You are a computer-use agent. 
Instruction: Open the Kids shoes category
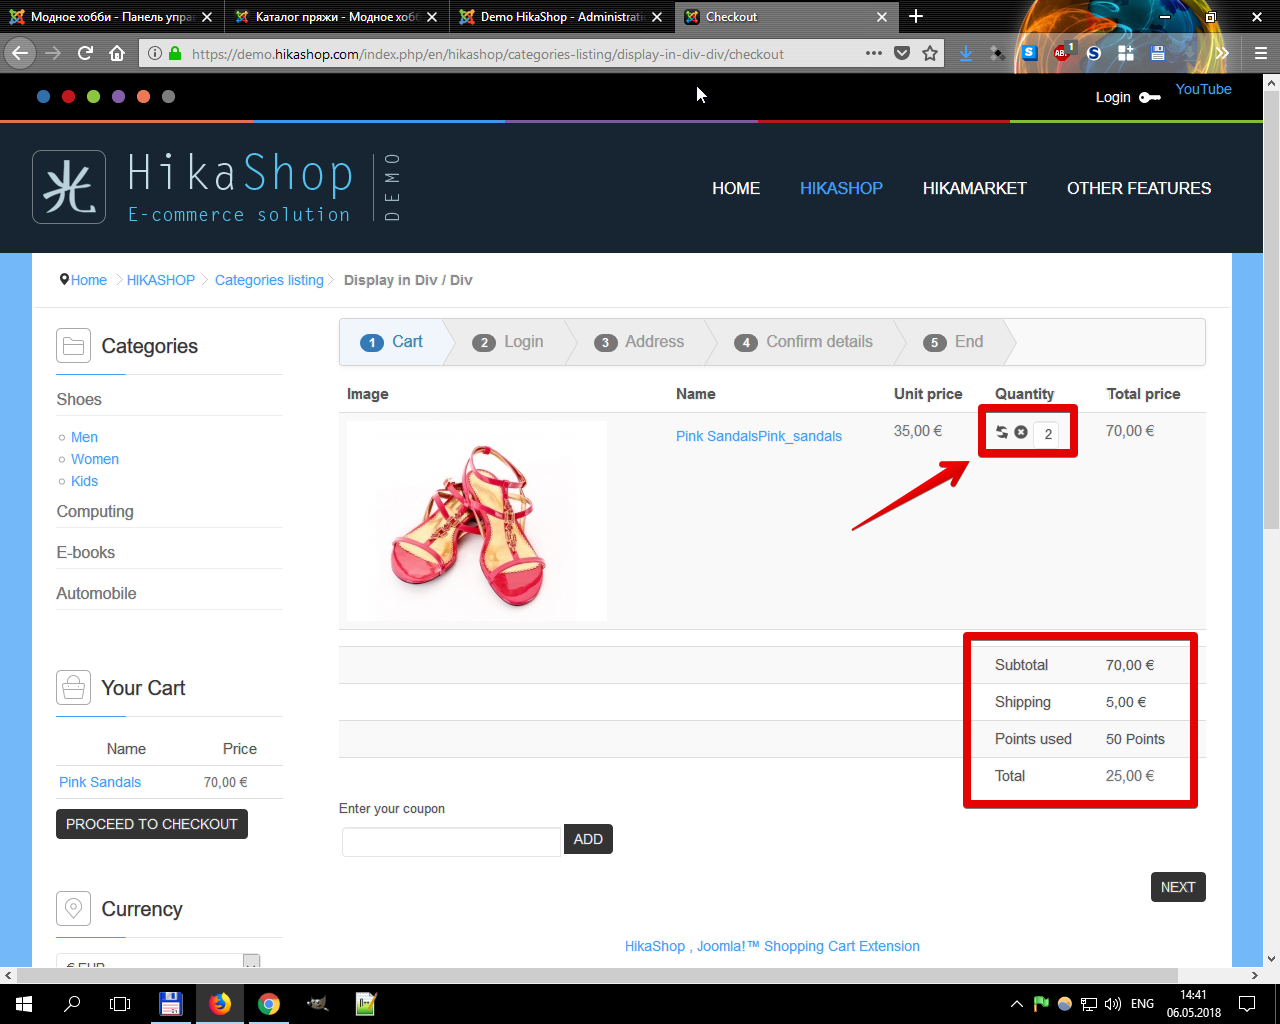pyautogui.click(x=84, y=481)
